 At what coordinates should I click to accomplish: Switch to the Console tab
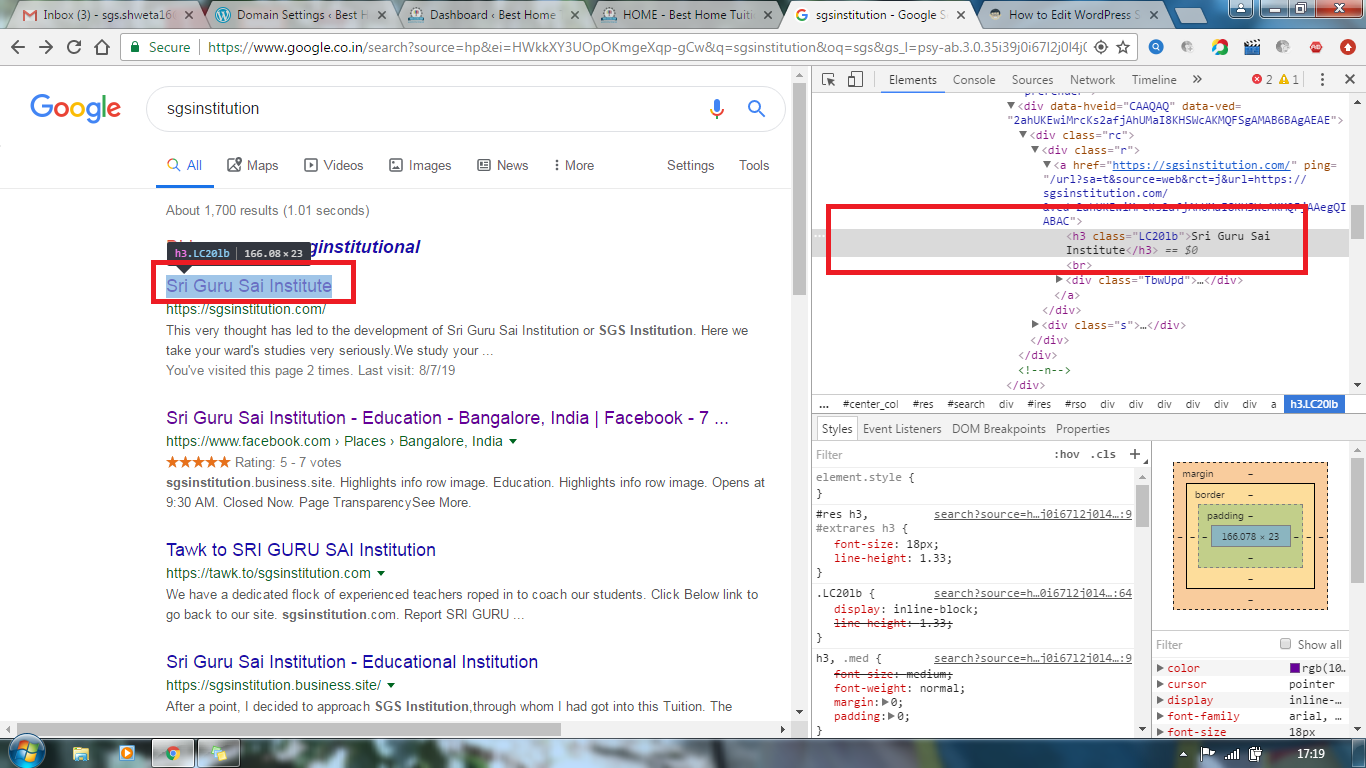[973, 80]
